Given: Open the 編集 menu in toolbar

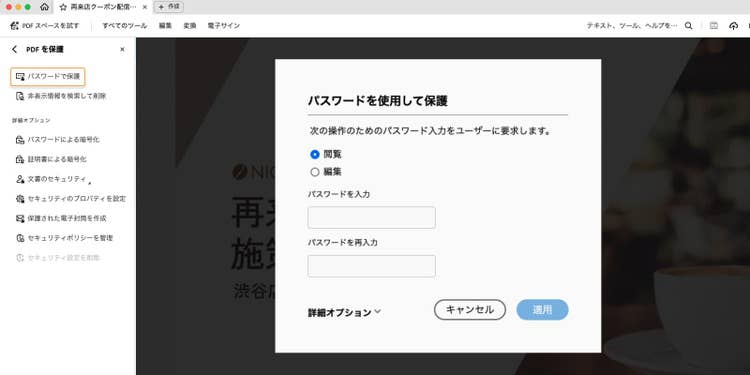Looking at the screenshot, I should [165, 26].
